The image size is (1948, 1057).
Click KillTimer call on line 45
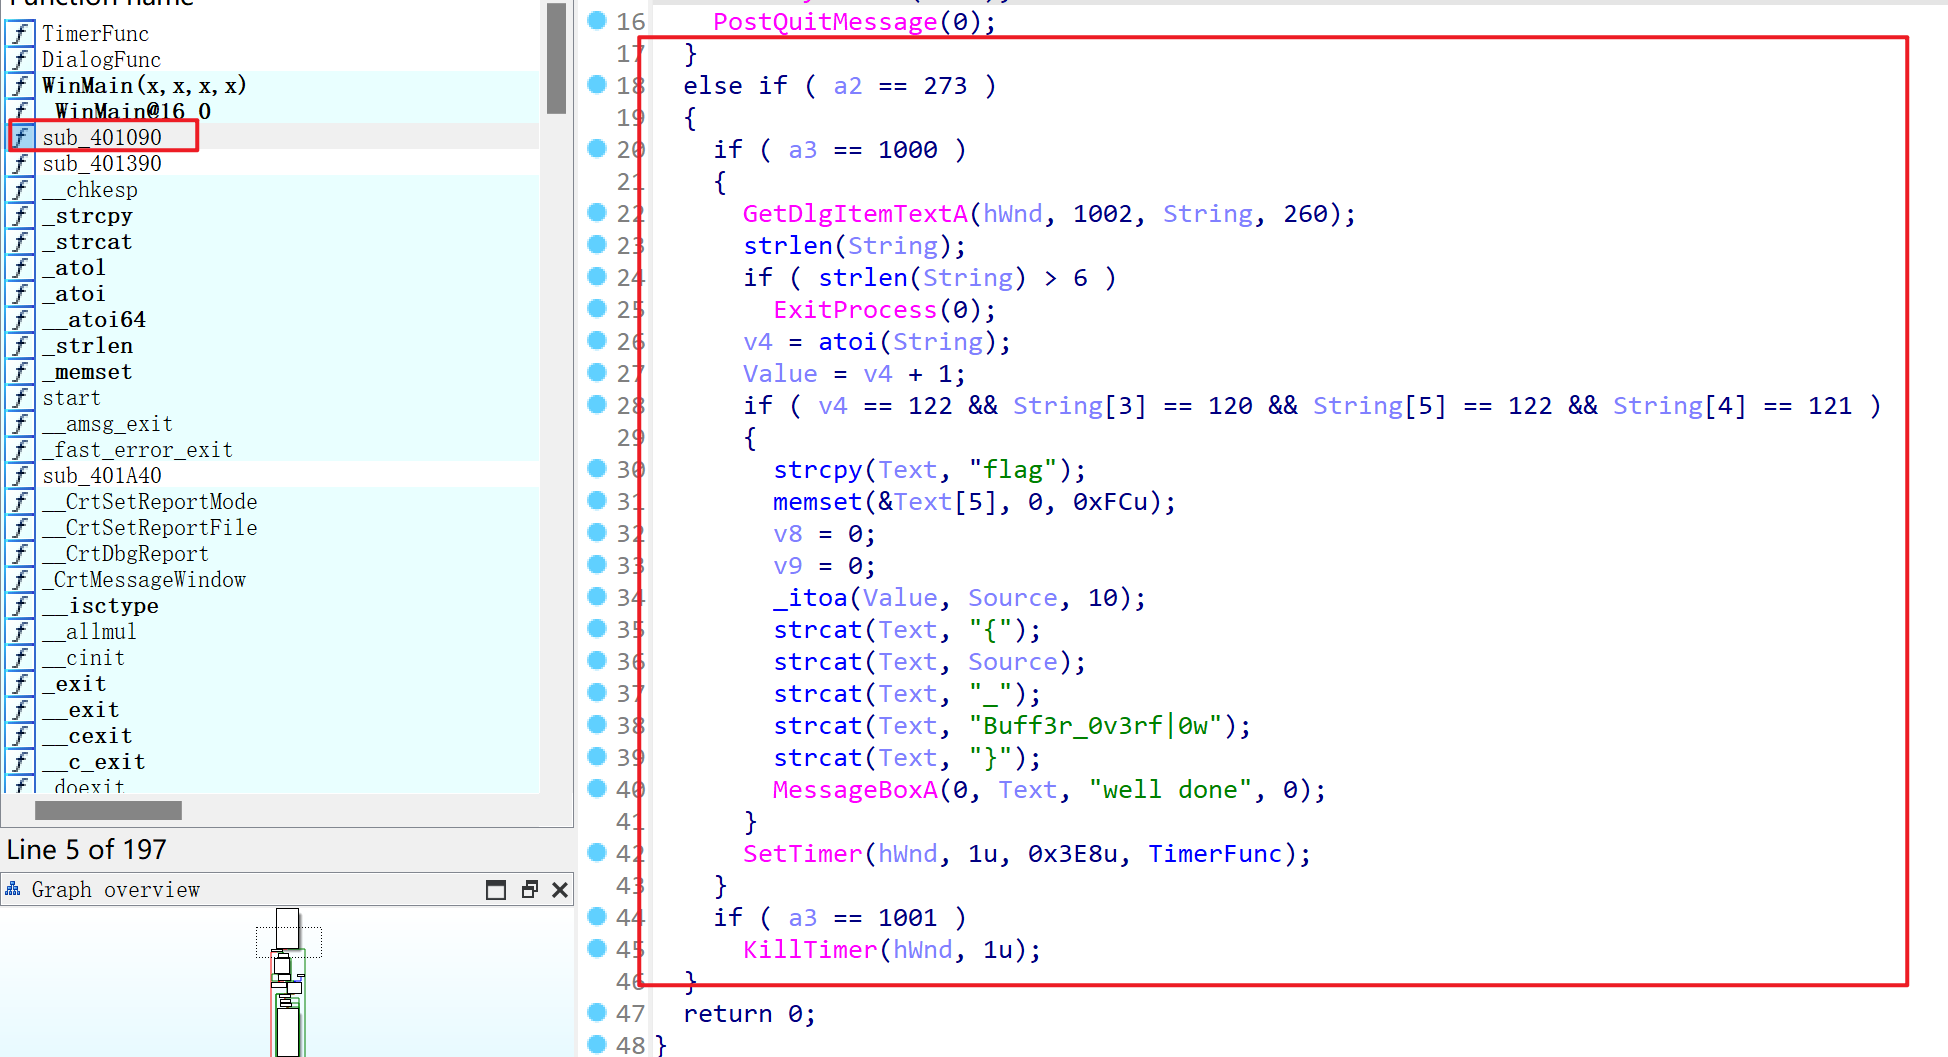(x=810, y=950)
